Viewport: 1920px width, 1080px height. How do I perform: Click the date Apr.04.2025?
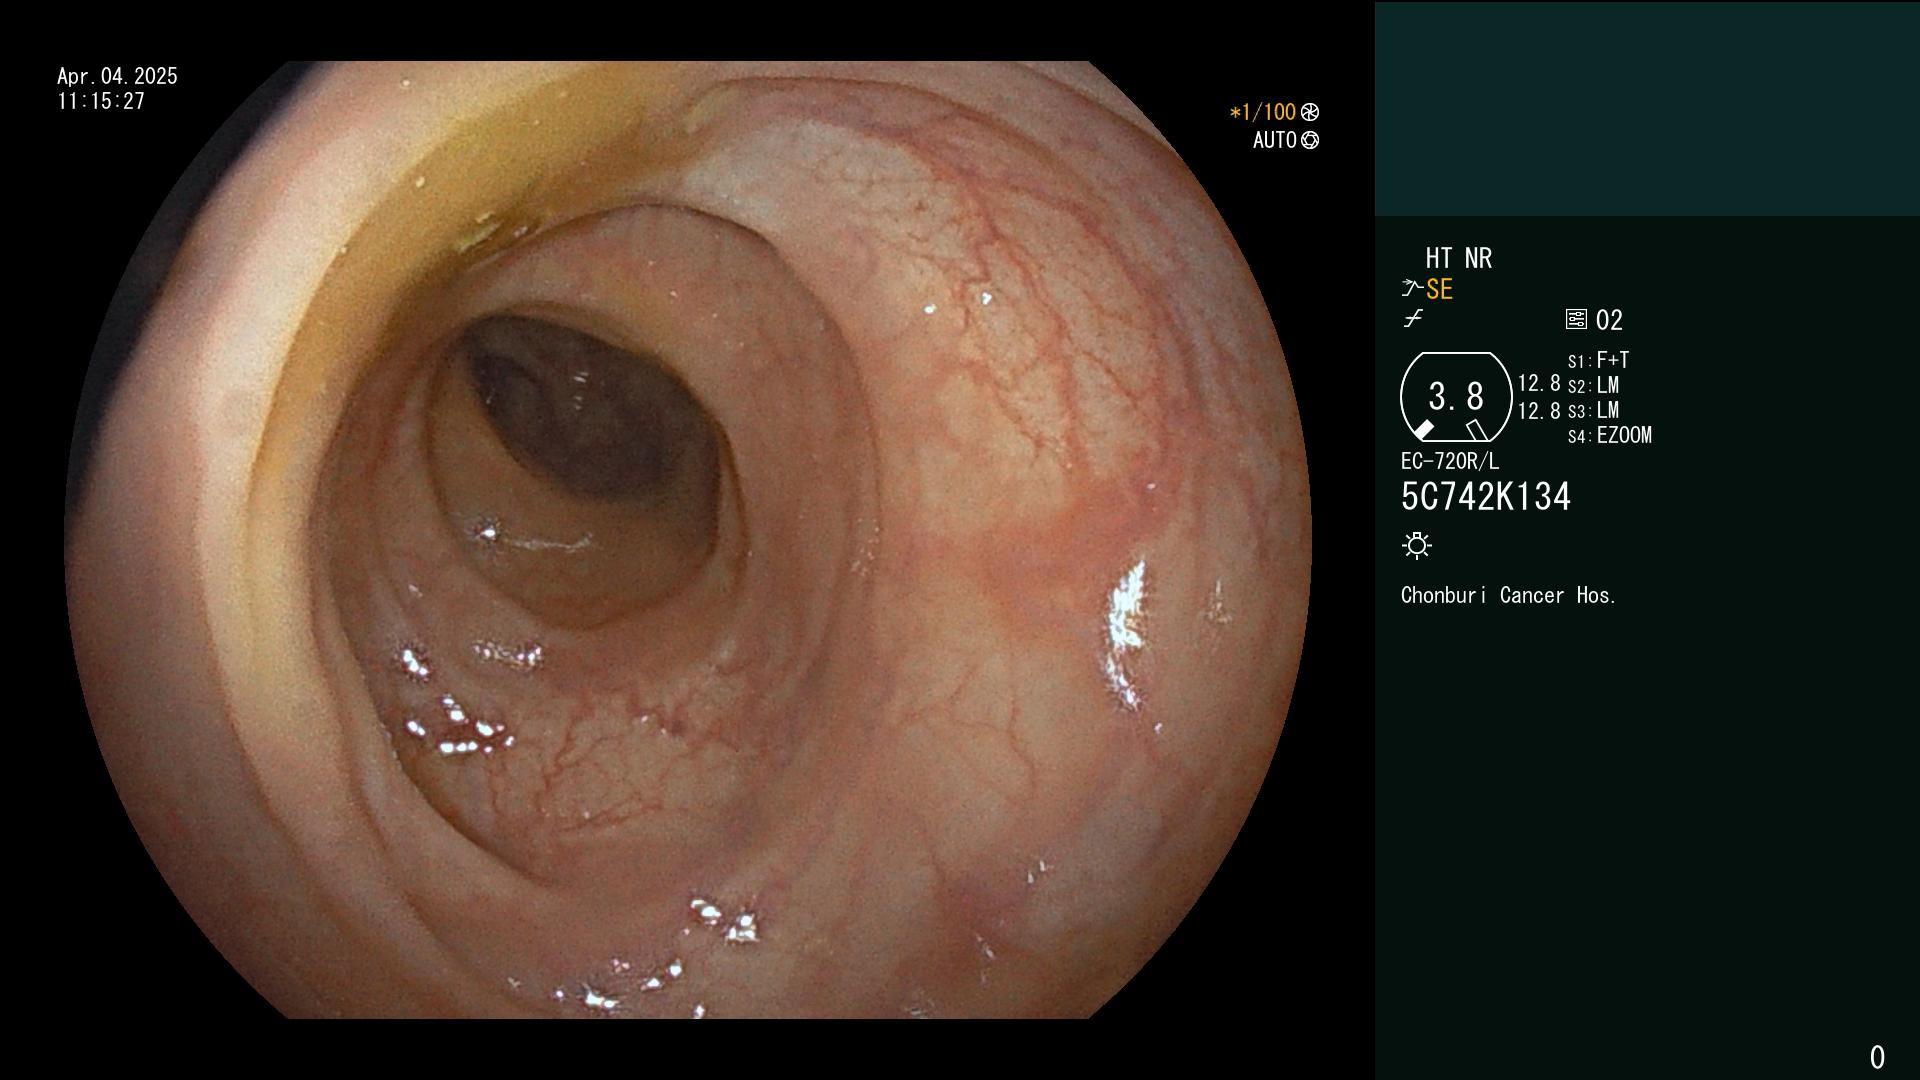click(x=117, y=76)
